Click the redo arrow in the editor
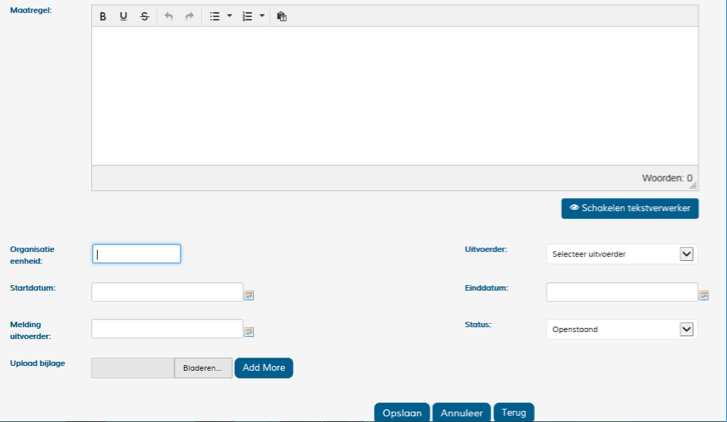This screenshot has width=727, height=422. click(x=190, y=16)
